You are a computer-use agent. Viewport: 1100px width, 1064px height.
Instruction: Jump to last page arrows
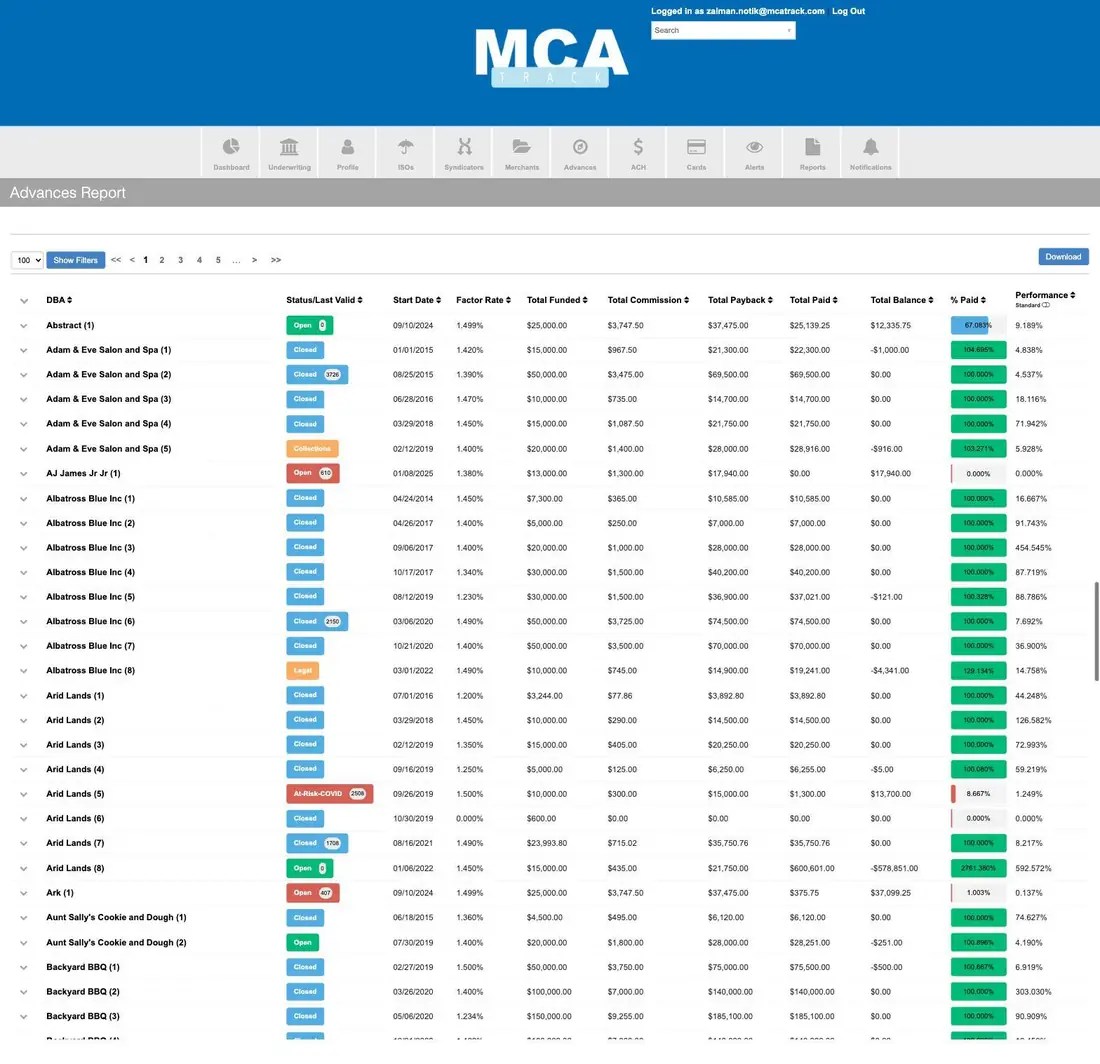tap(276, 260)
